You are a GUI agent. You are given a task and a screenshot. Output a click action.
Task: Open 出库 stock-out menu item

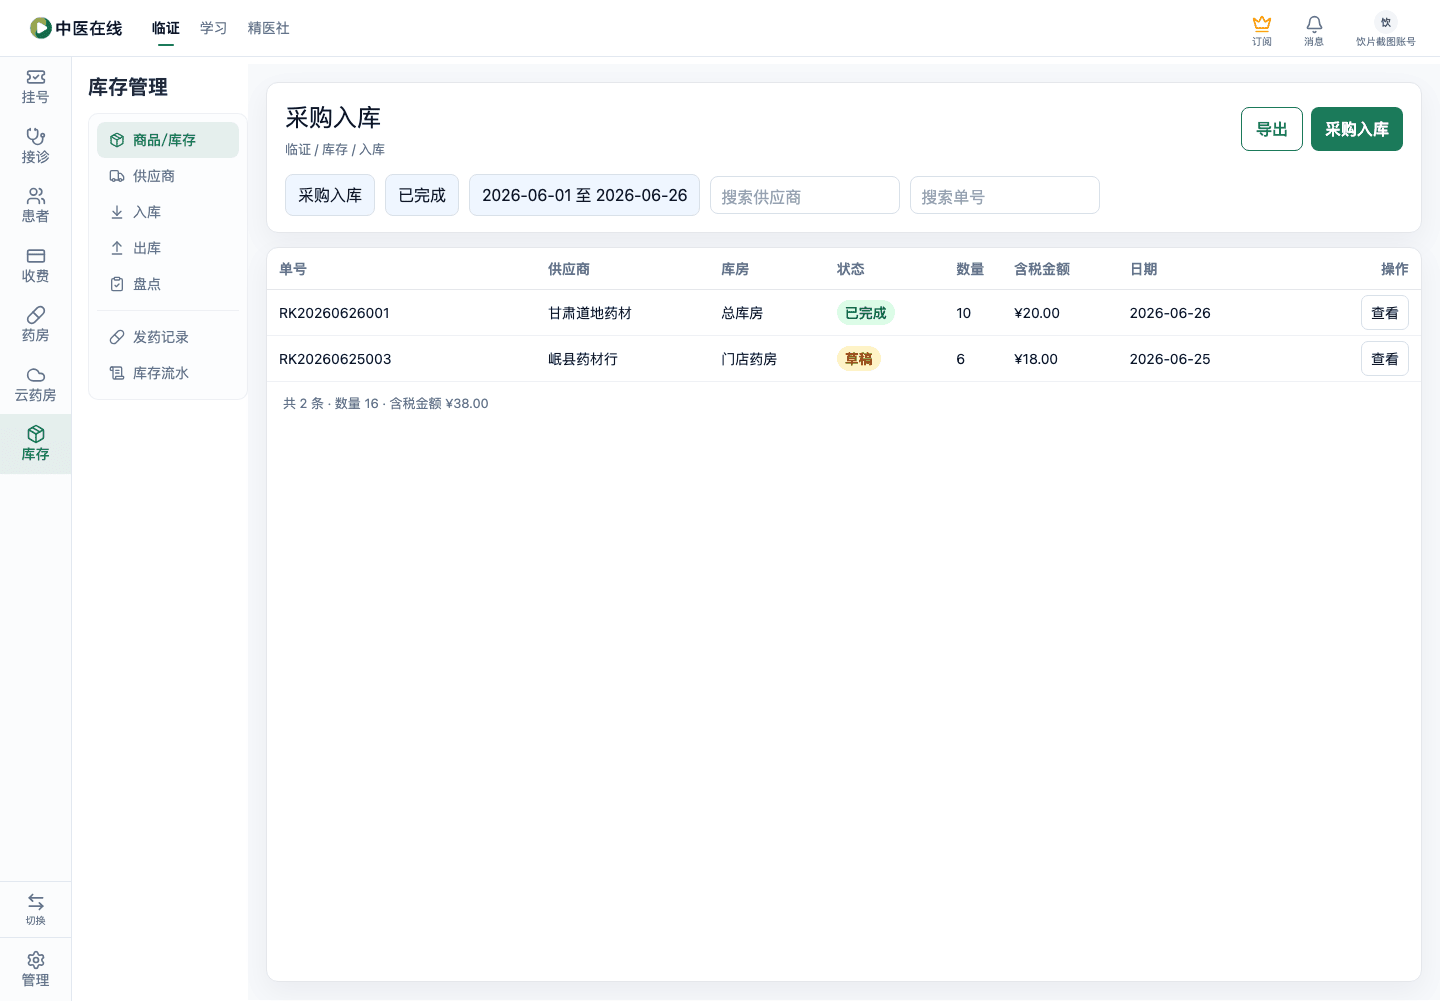(168, 248)
